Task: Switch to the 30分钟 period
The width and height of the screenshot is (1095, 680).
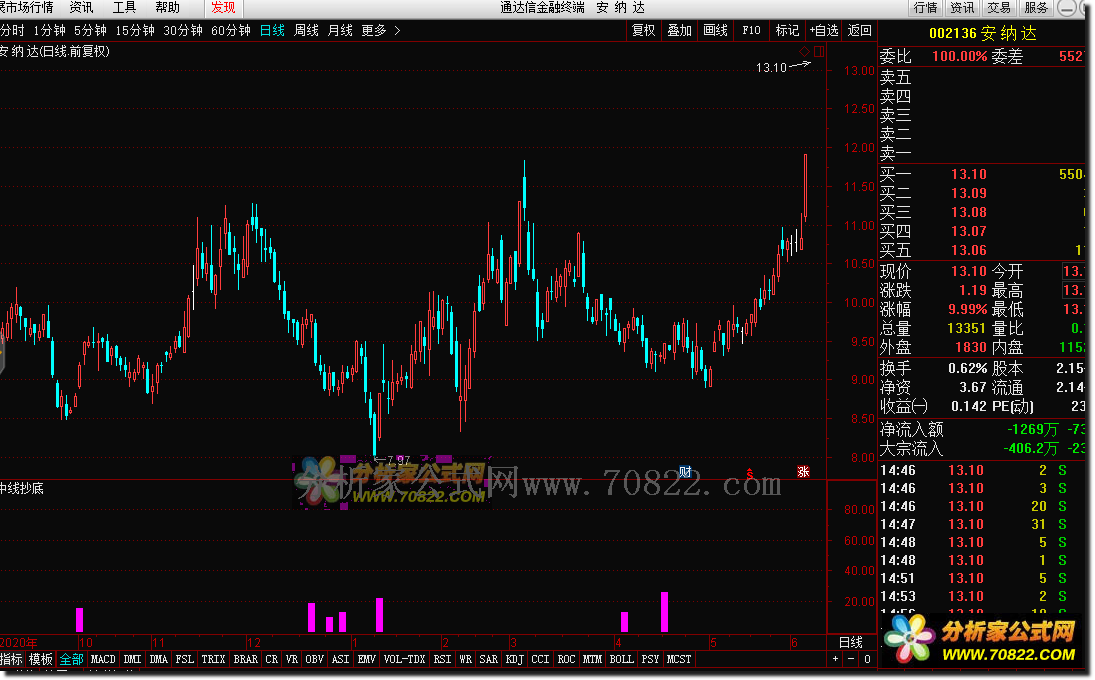Action: click(183, 31)
